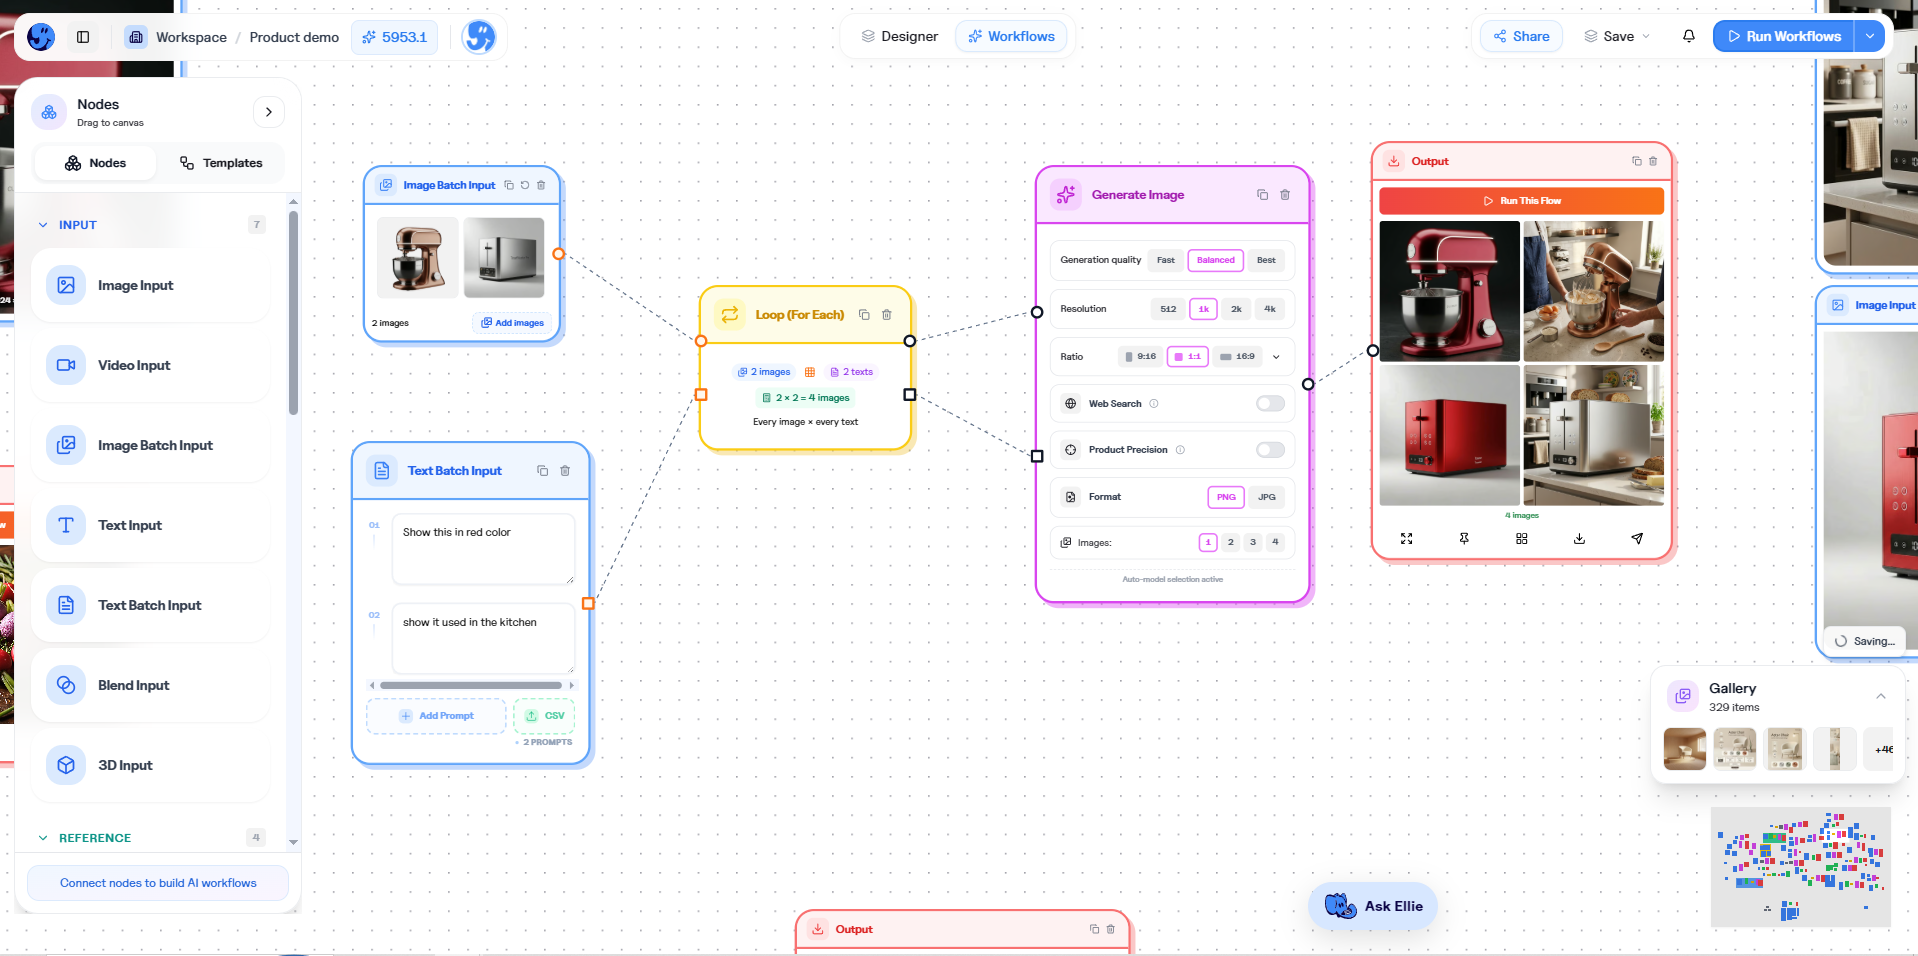Click the Nodes panel vertical scrollbar
This screenshot has height=956, width=1918.
[293, 312]
